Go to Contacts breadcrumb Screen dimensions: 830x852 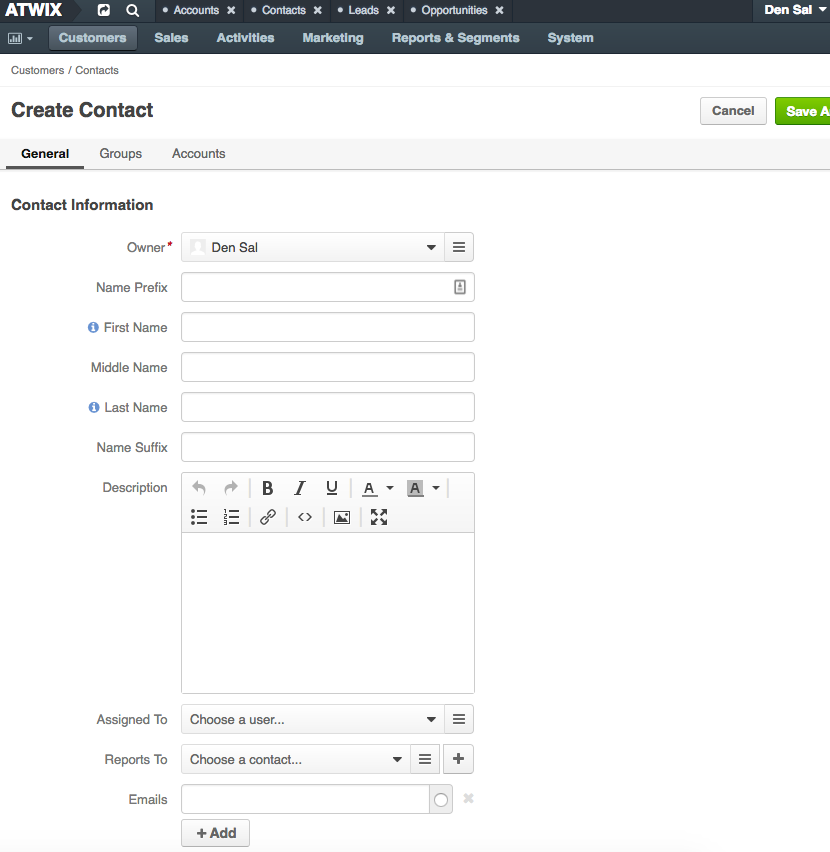click(x=97, y=70)
